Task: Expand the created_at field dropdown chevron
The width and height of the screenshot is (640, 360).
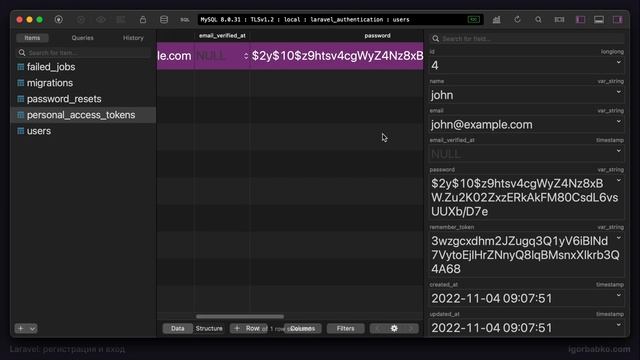Action: pos(619,295)
